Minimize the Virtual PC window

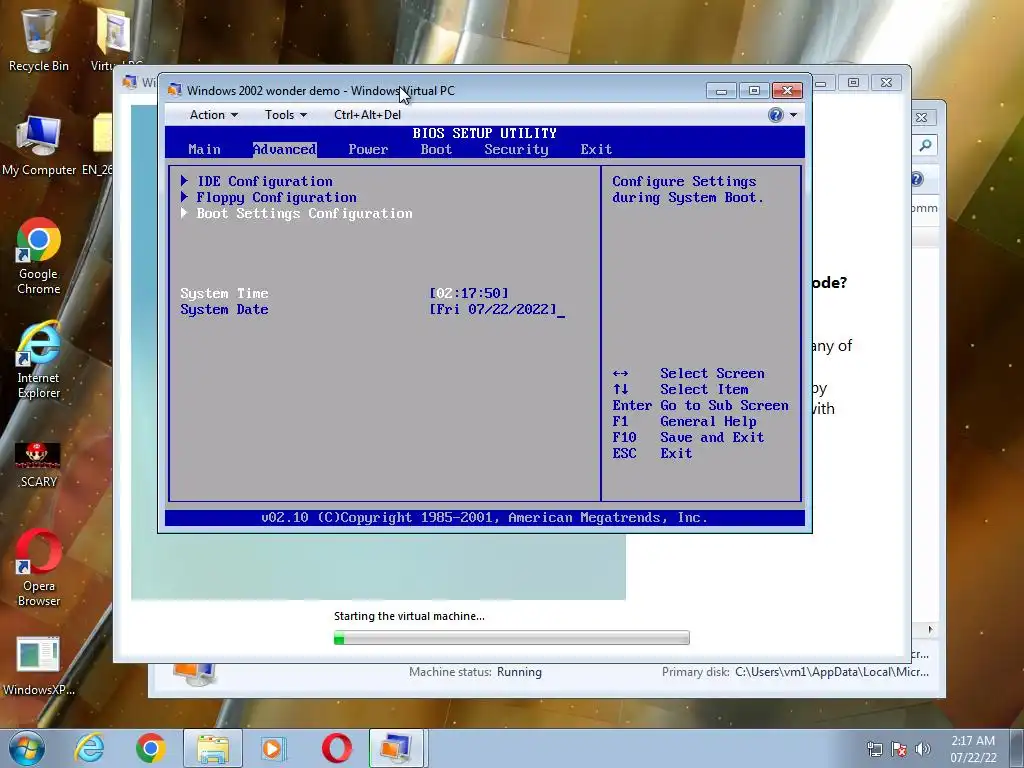point(721,90)
